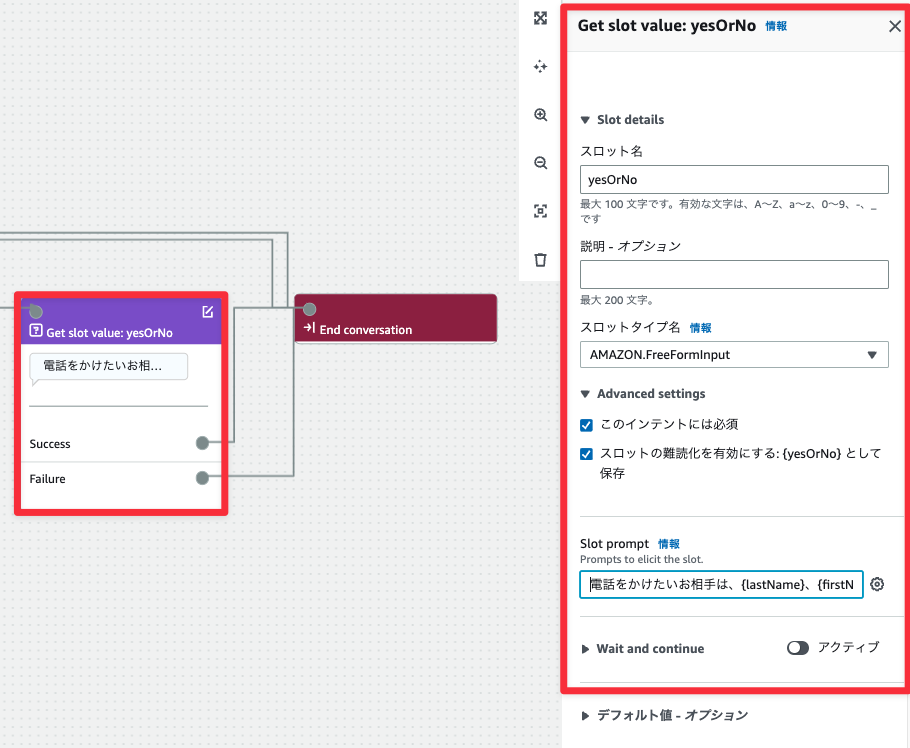
Task: Click the auto-arrange nodes icon
Action: [540, 66]
